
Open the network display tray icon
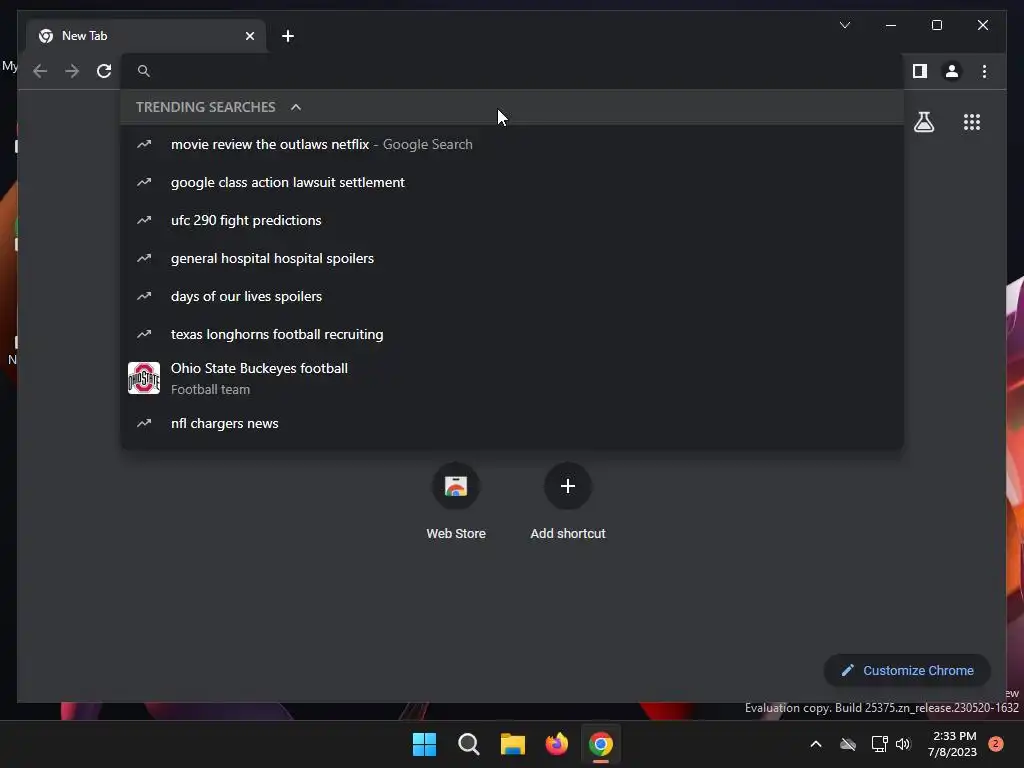coord(879,744)
